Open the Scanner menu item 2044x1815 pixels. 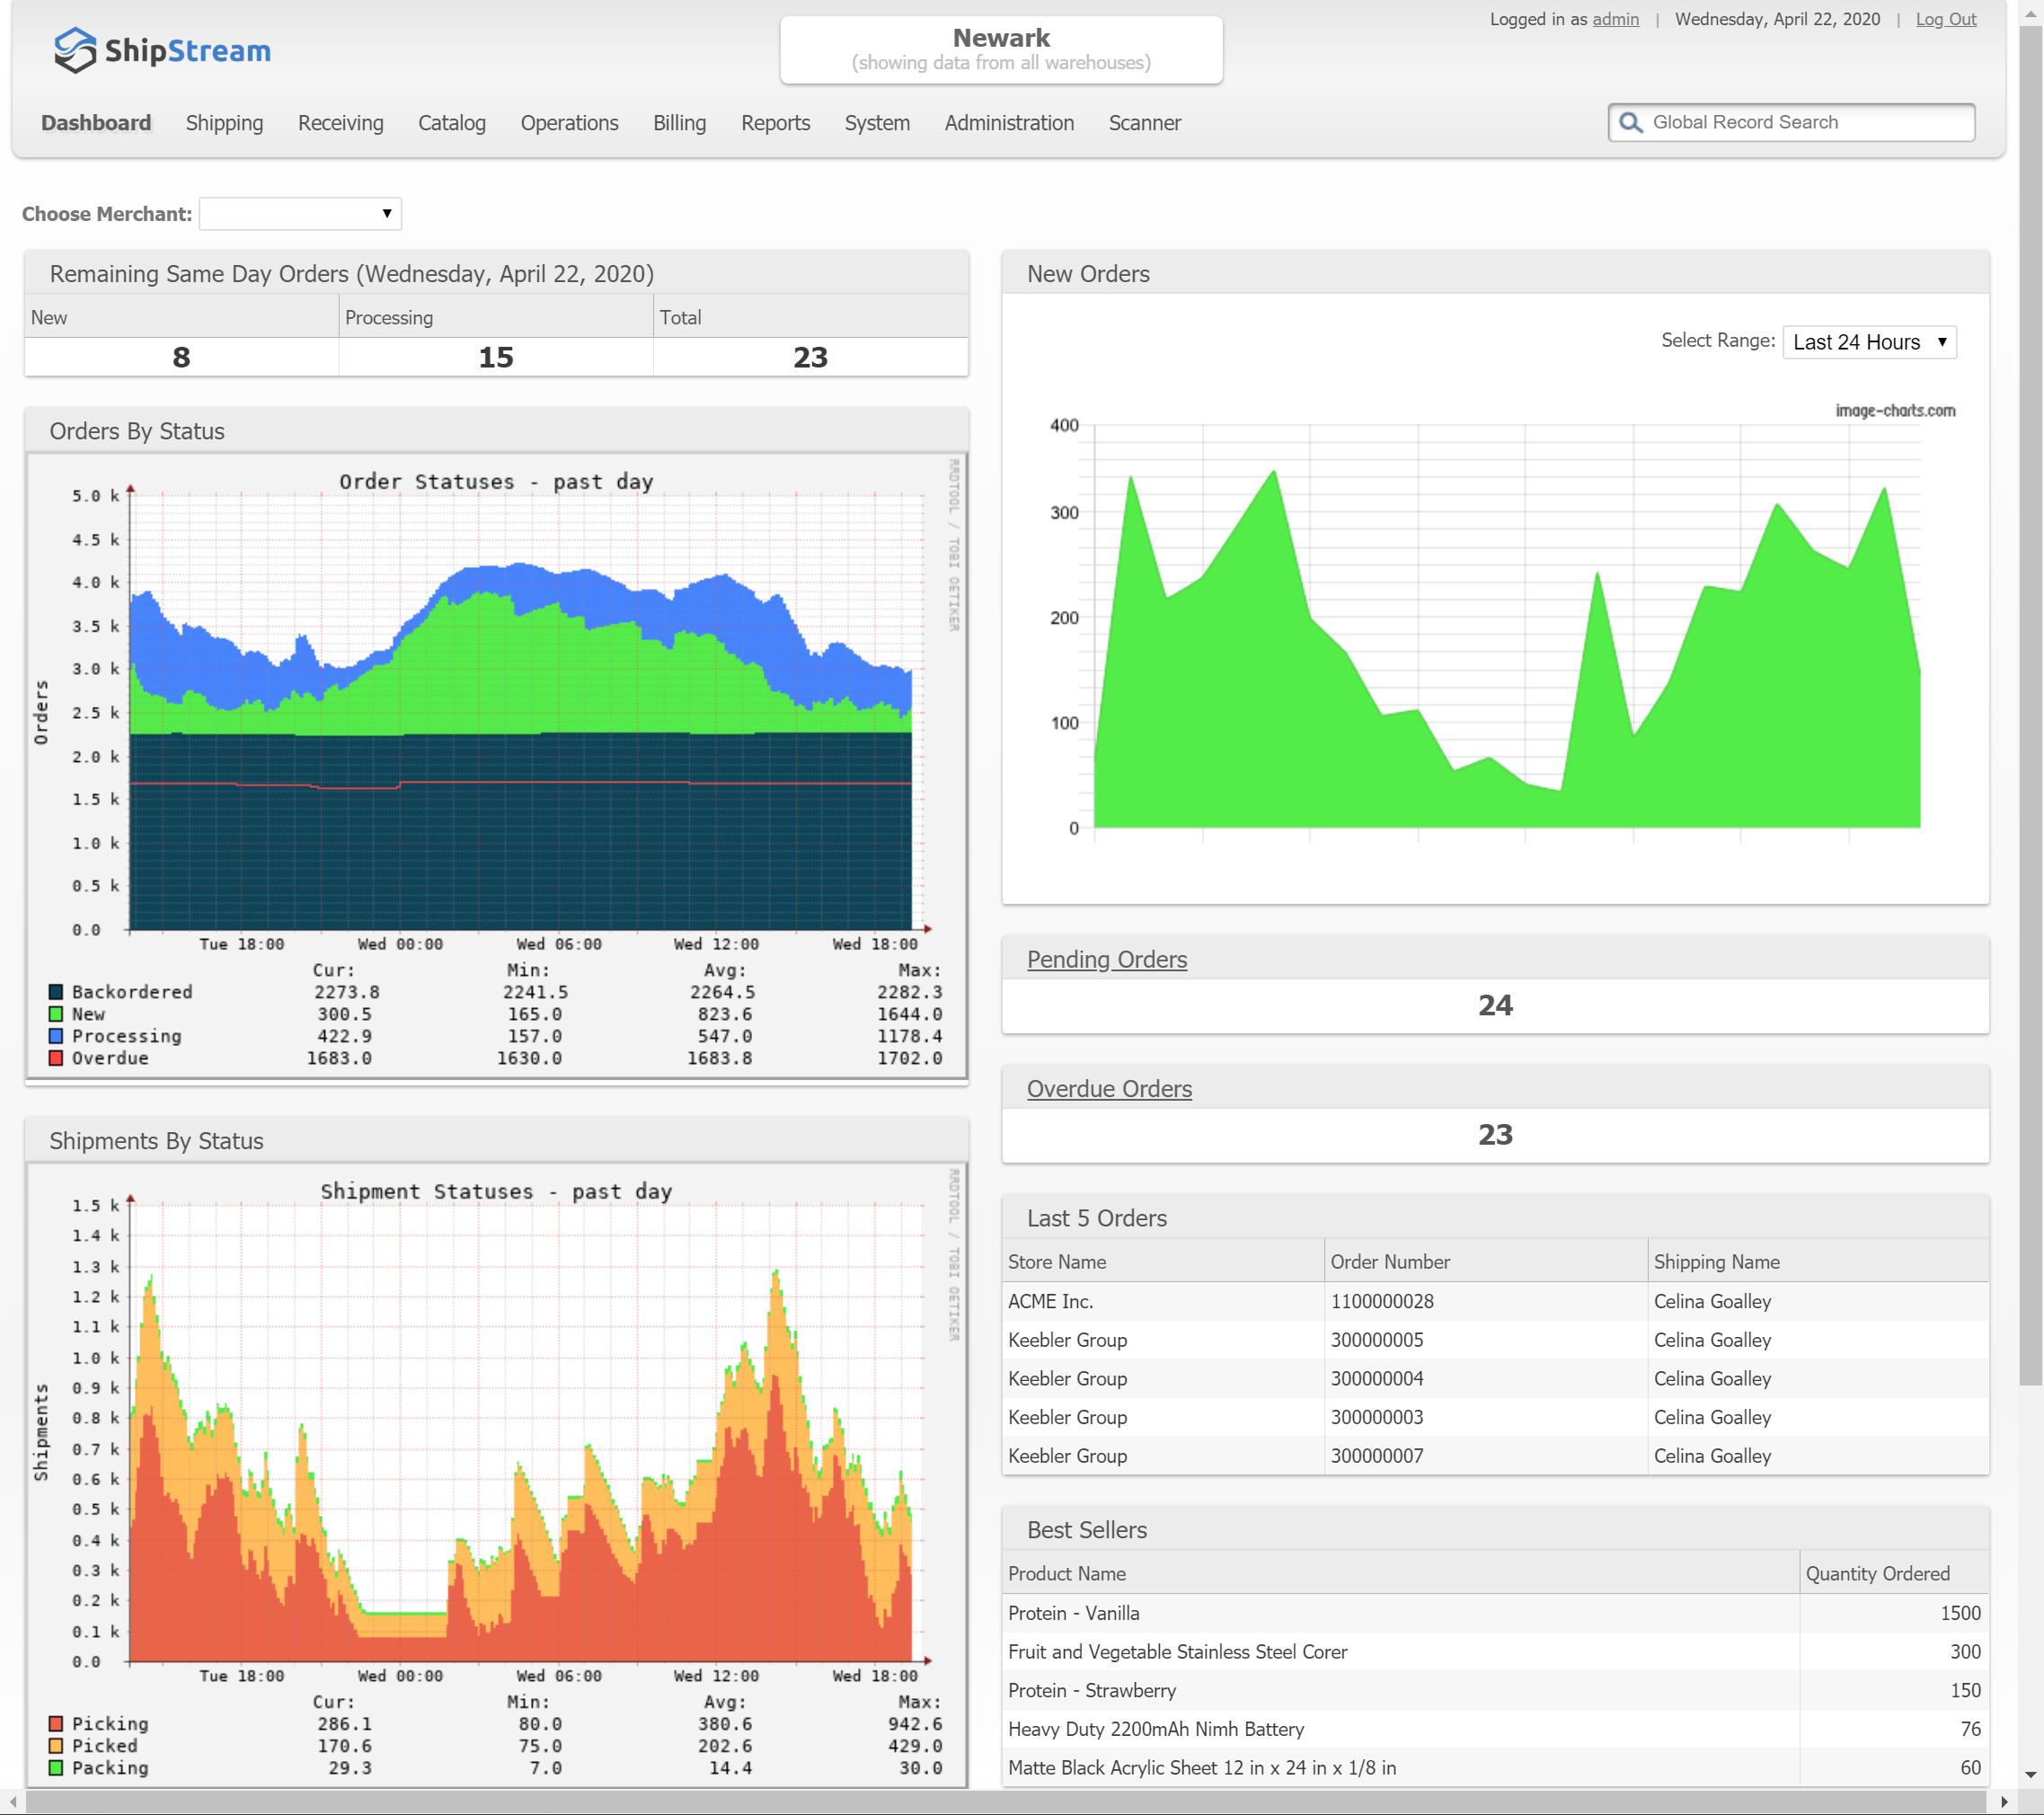pos(1144,123)
